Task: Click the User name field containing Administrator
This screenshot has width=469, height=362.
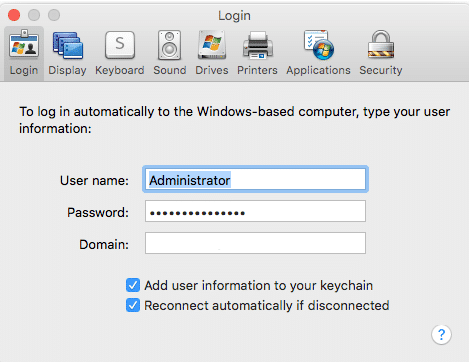Action: point(255,179)
